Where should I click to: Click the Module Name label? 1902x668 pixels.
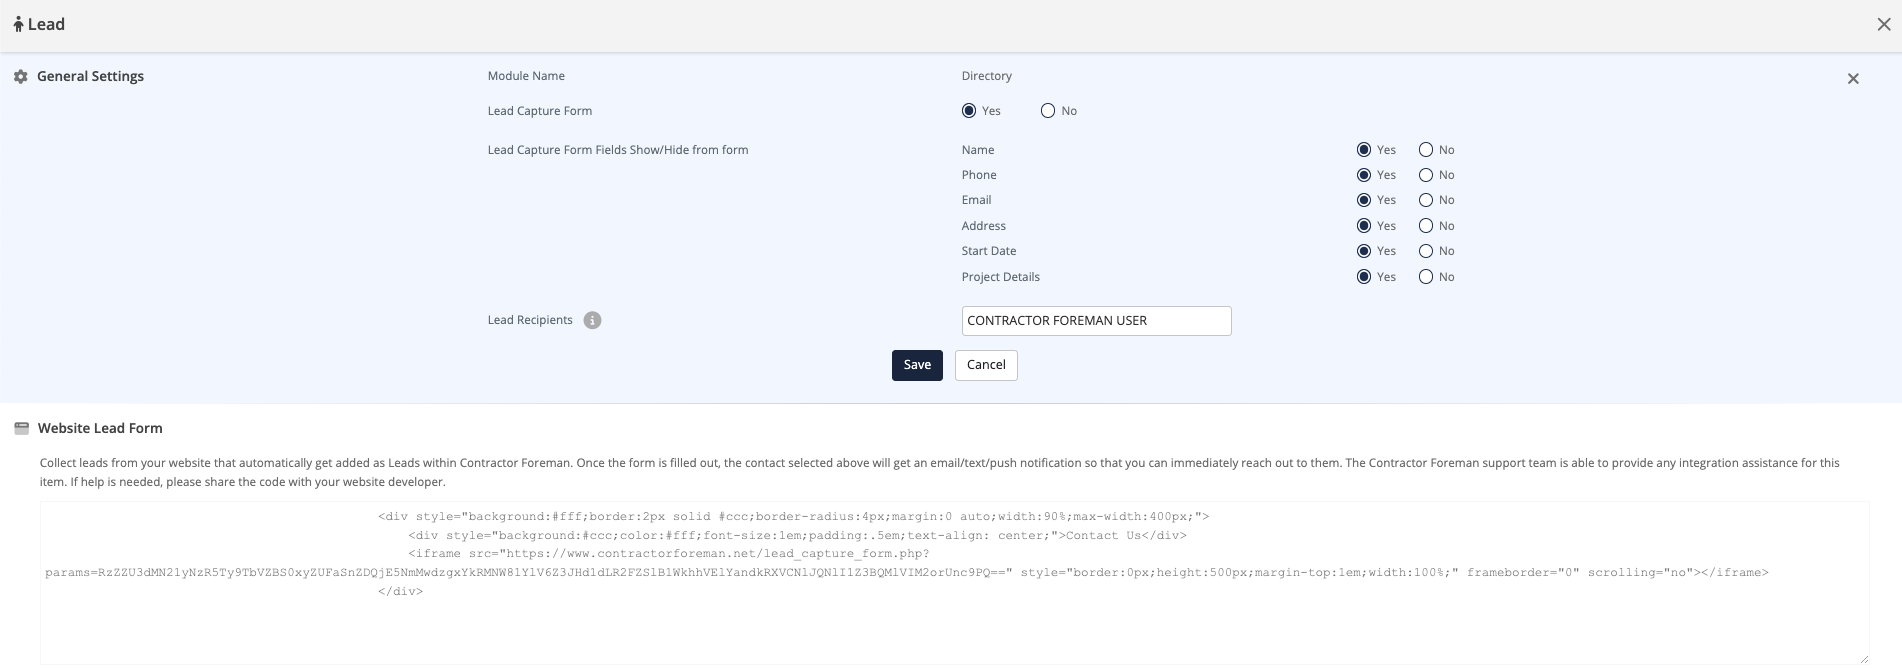[526, 76]
